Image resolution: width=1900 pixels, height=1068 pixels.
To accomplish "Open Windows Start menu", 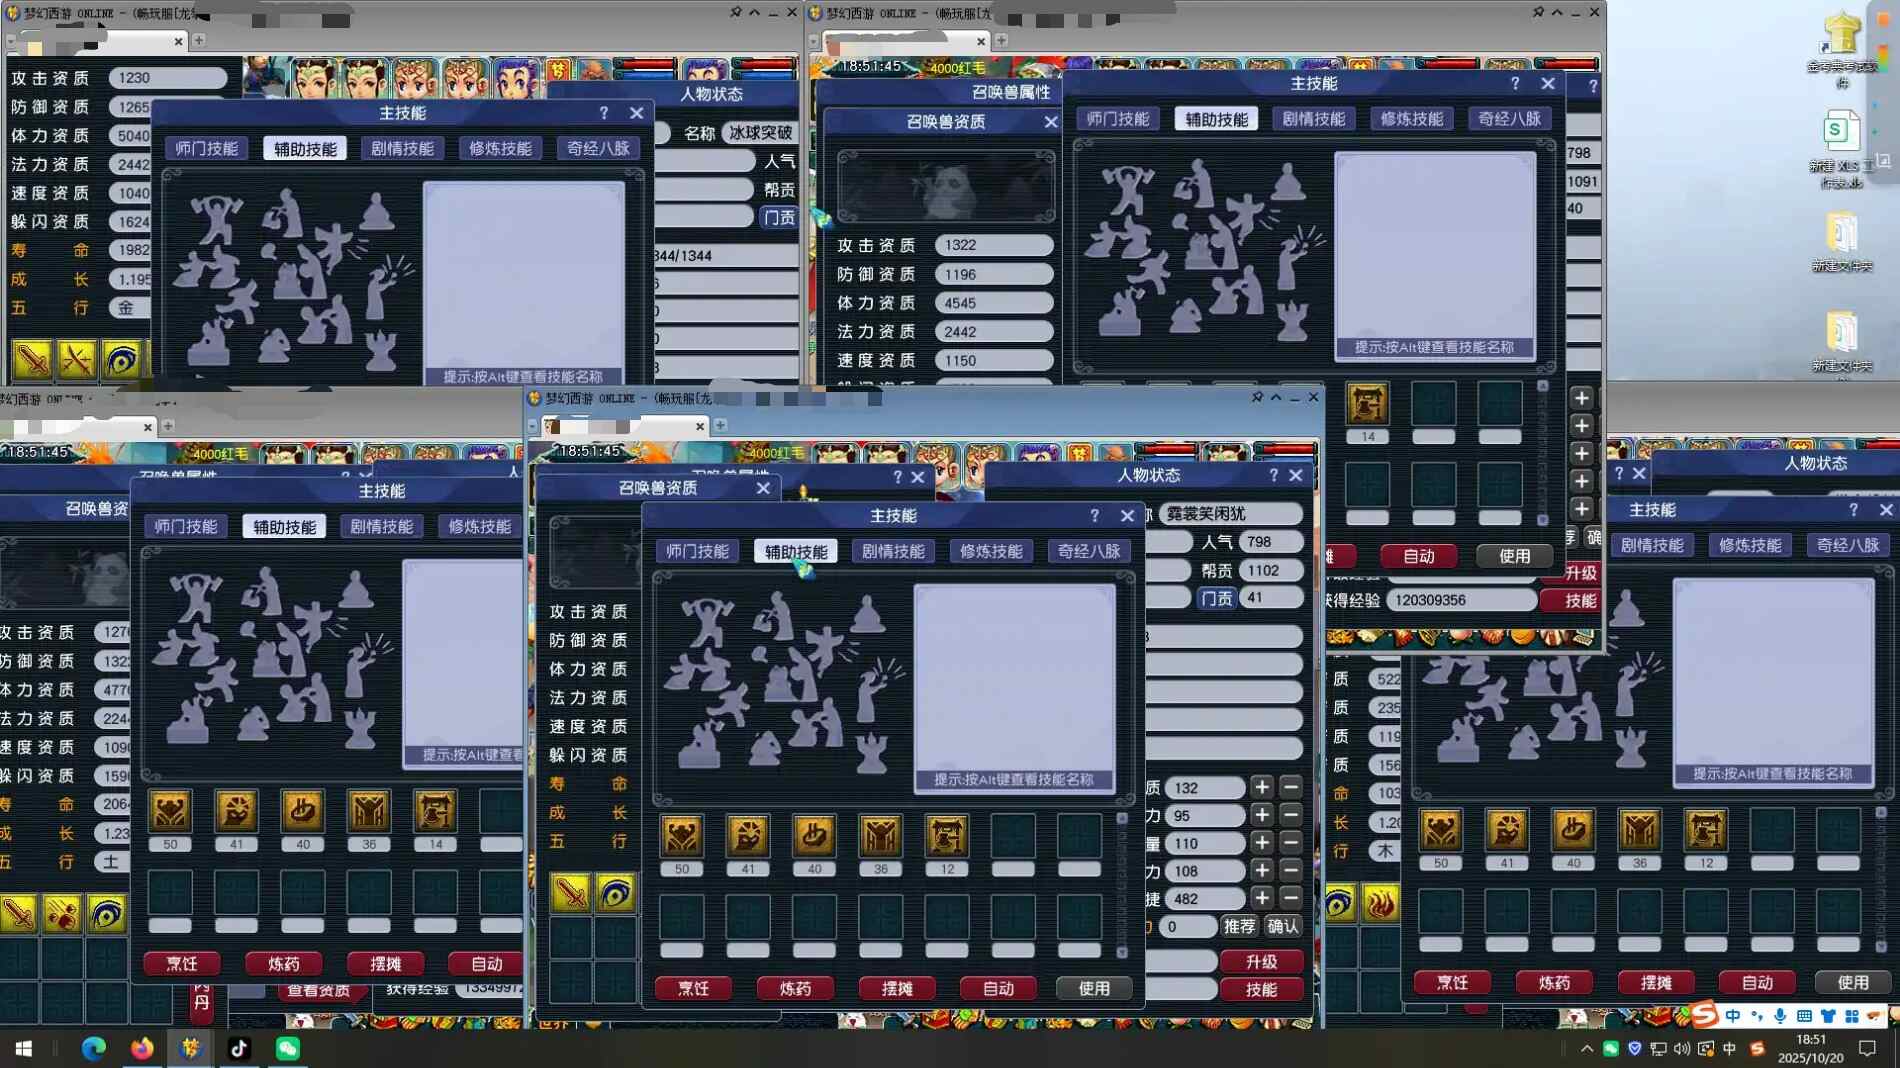I will click(x=23, y=1048).
